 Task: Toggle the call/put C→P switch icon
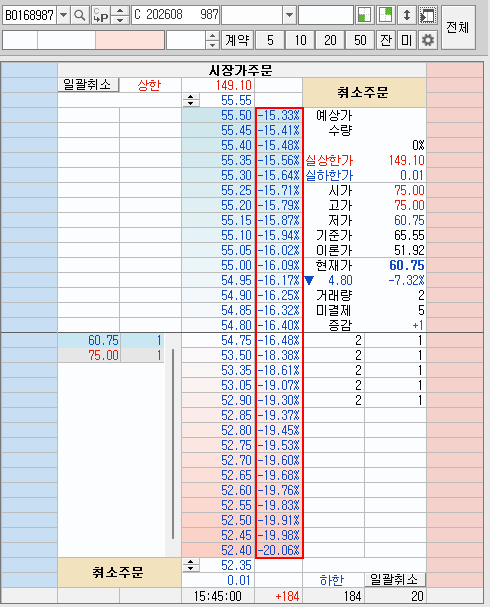point(101,15)
